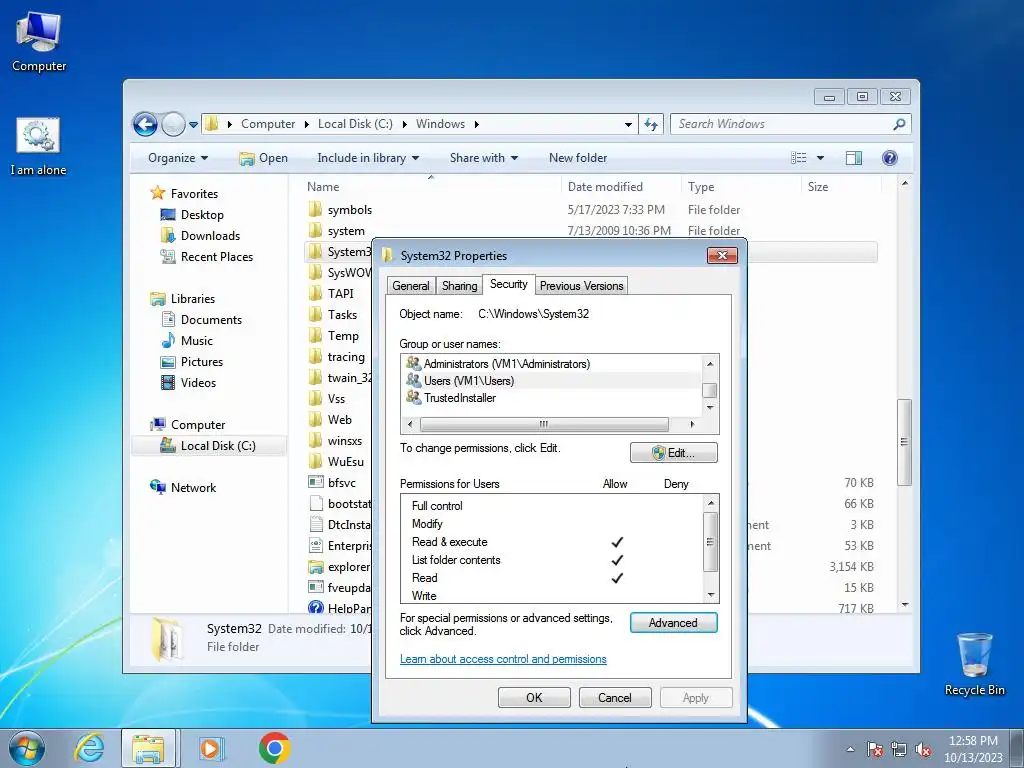Click Explorer file list vertical scrollbar

coord(904,442)
